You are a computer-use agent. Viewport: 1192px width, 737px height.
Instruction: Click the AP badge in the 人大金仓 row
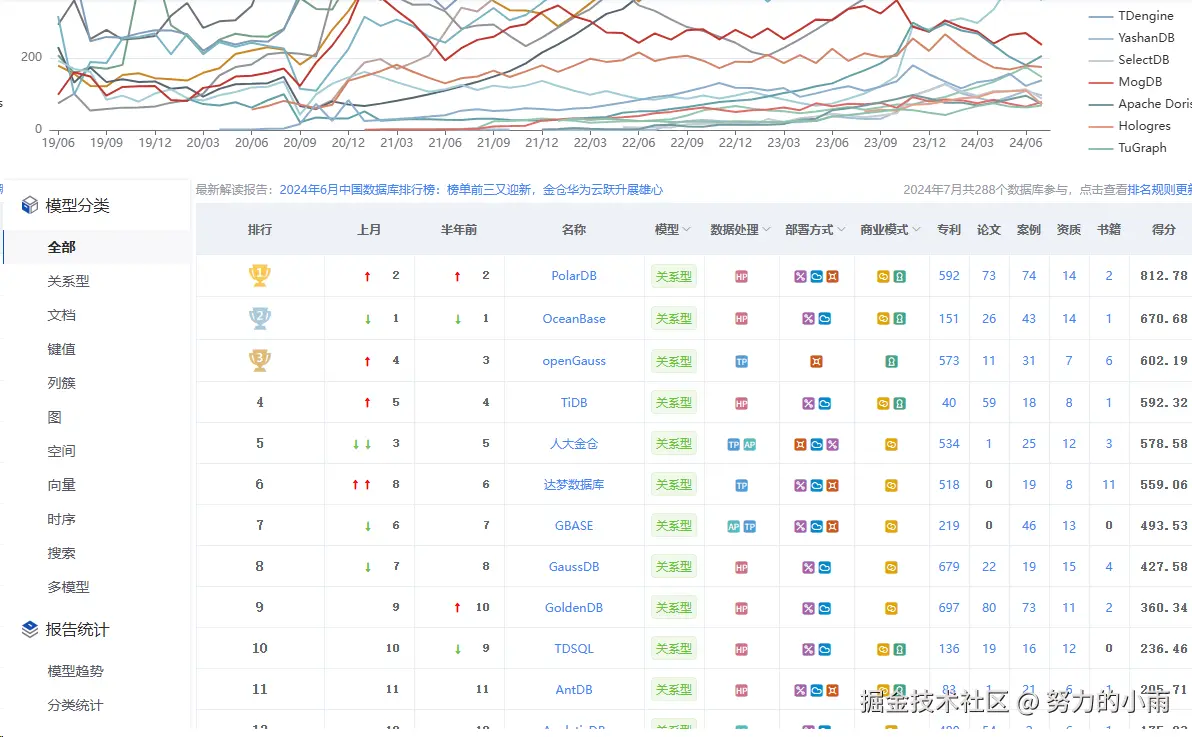750,445
